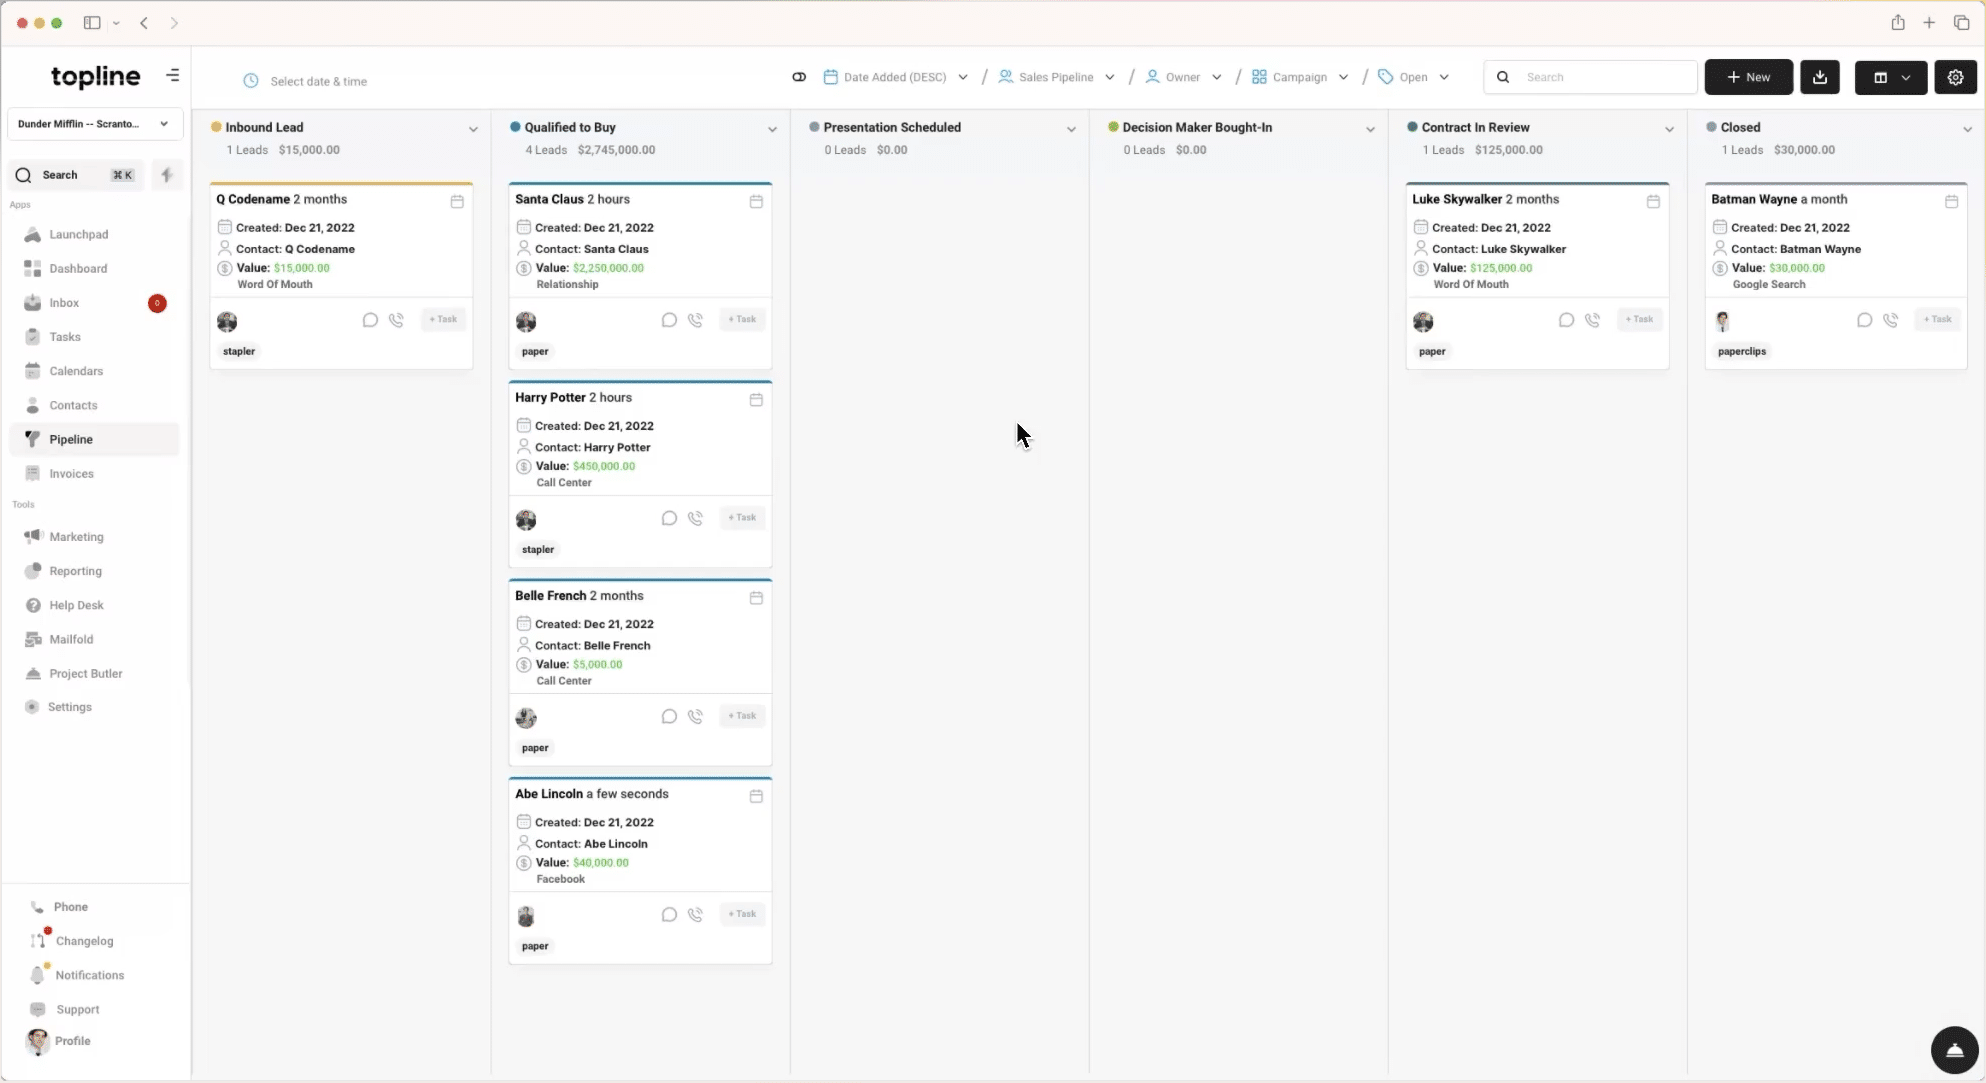Click owner avatar on Belle French card
The image size is (1986, 1083).
tap(526, 718)
